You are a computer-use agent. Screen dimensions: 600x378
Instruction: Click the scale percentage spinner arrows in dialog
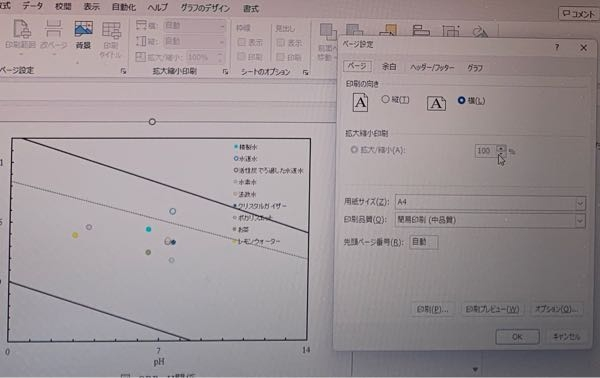[x=501, y=150]
